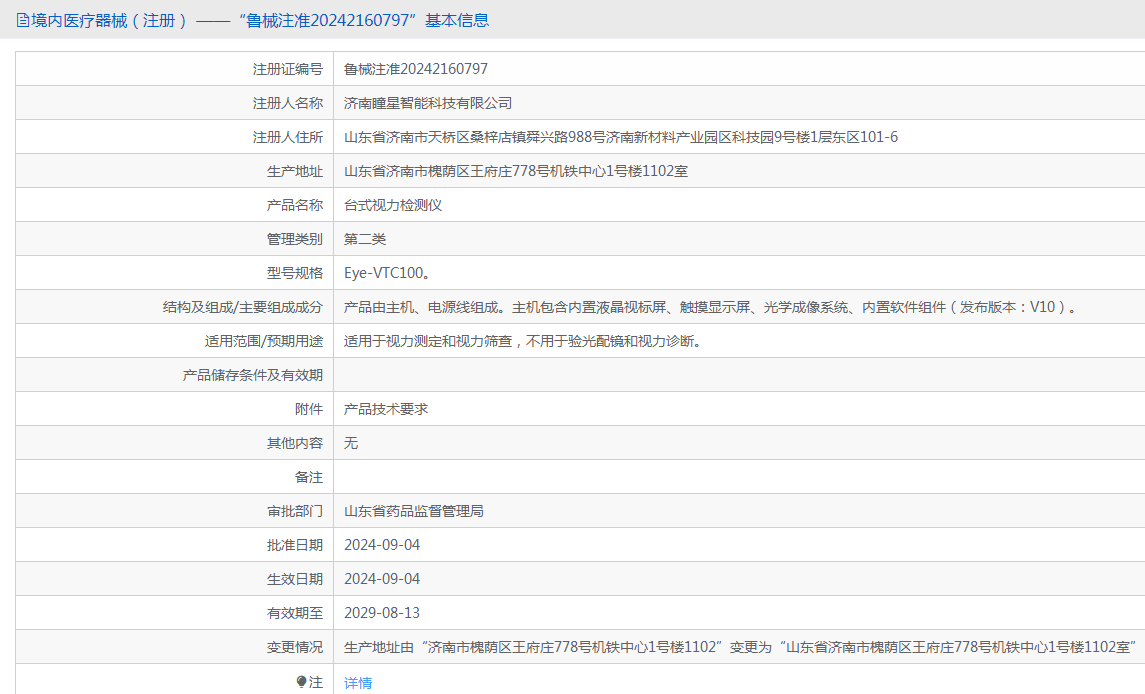Click the 备注 label
The width and height of the screenshot is (1145, 694).
[309, 477]
